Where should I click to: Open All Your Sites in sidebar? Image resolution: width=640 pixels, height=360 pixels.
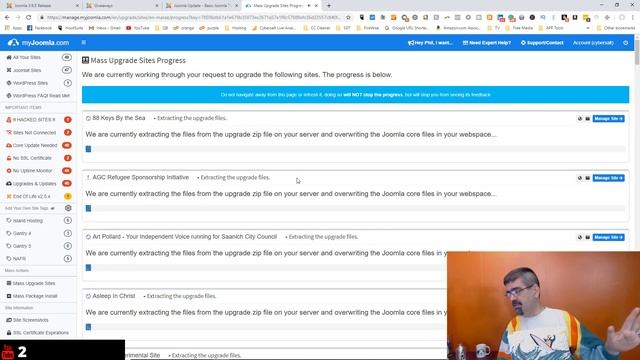pyautogui.click(x=27, y=58)
